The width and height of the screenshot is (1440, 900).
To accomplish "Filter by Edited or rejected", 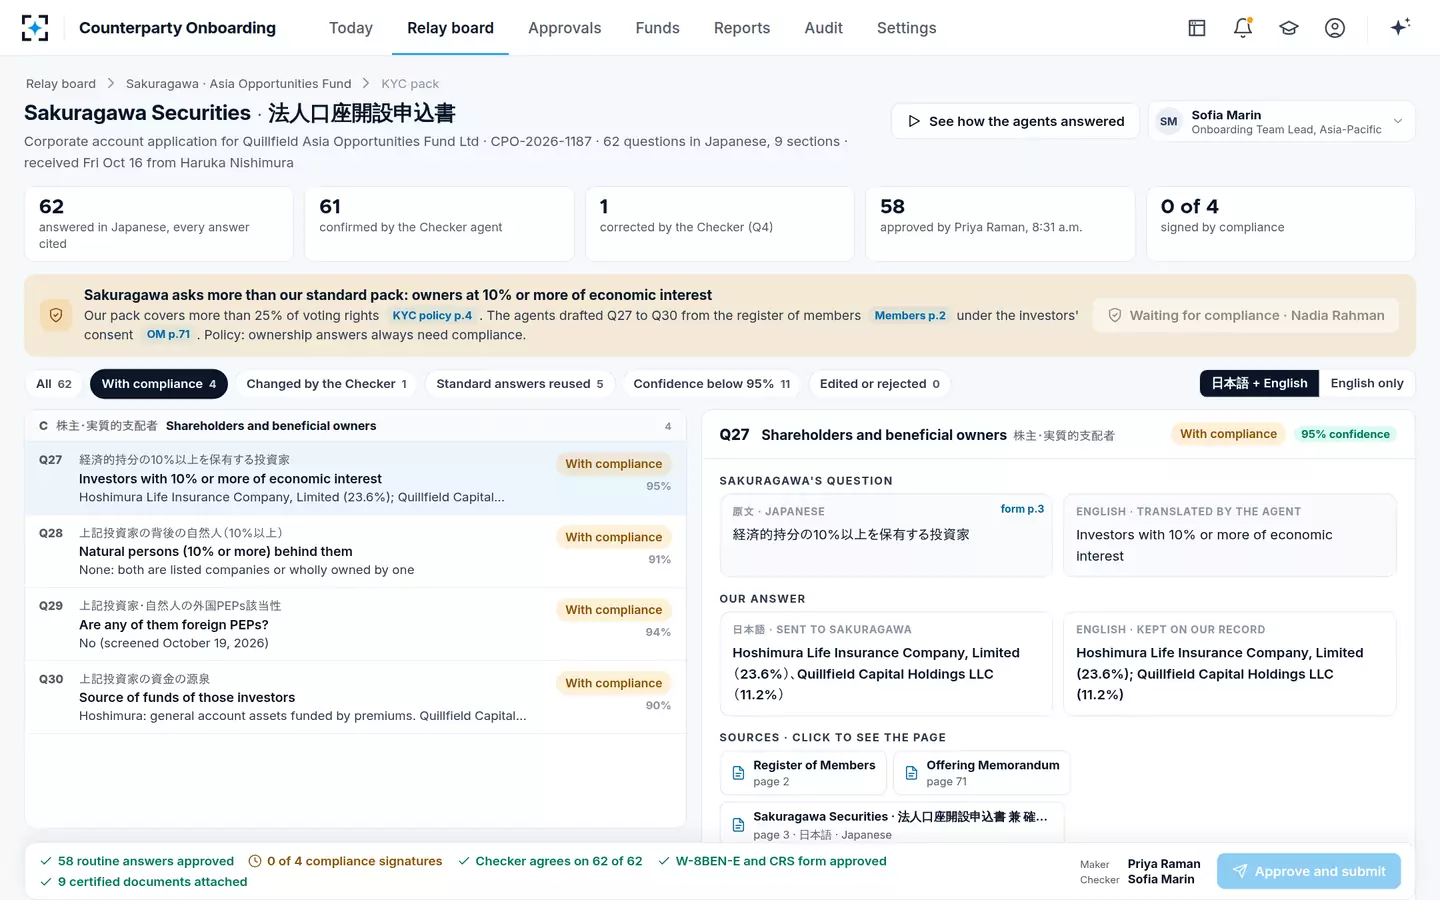I will (880, 384).
